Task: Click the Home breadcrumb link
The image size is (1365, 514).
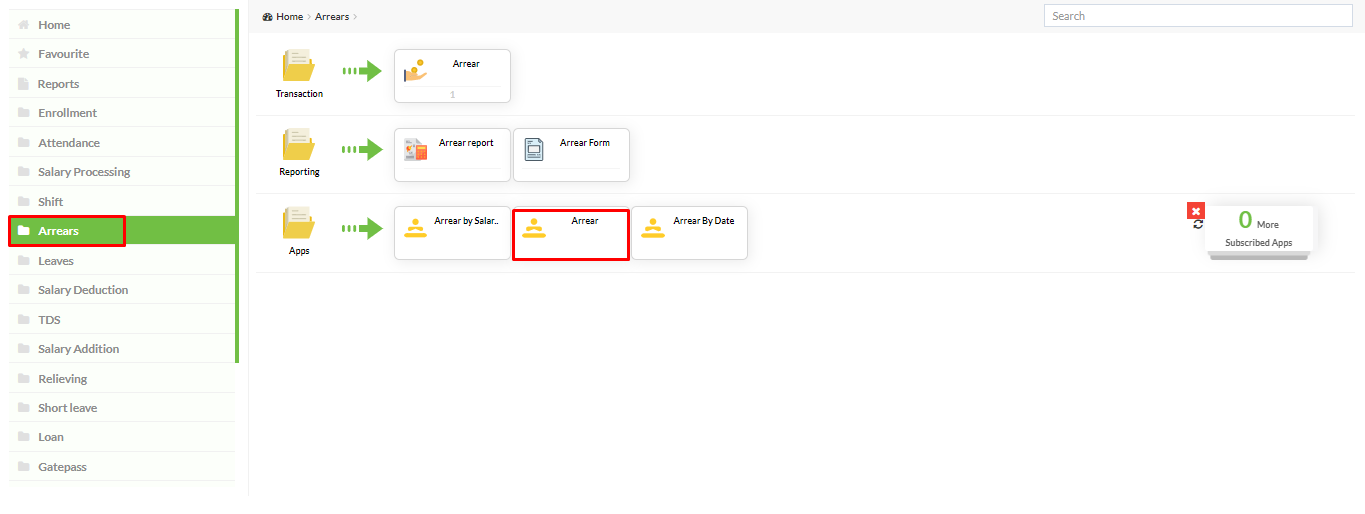Action: tap(289, 17)
